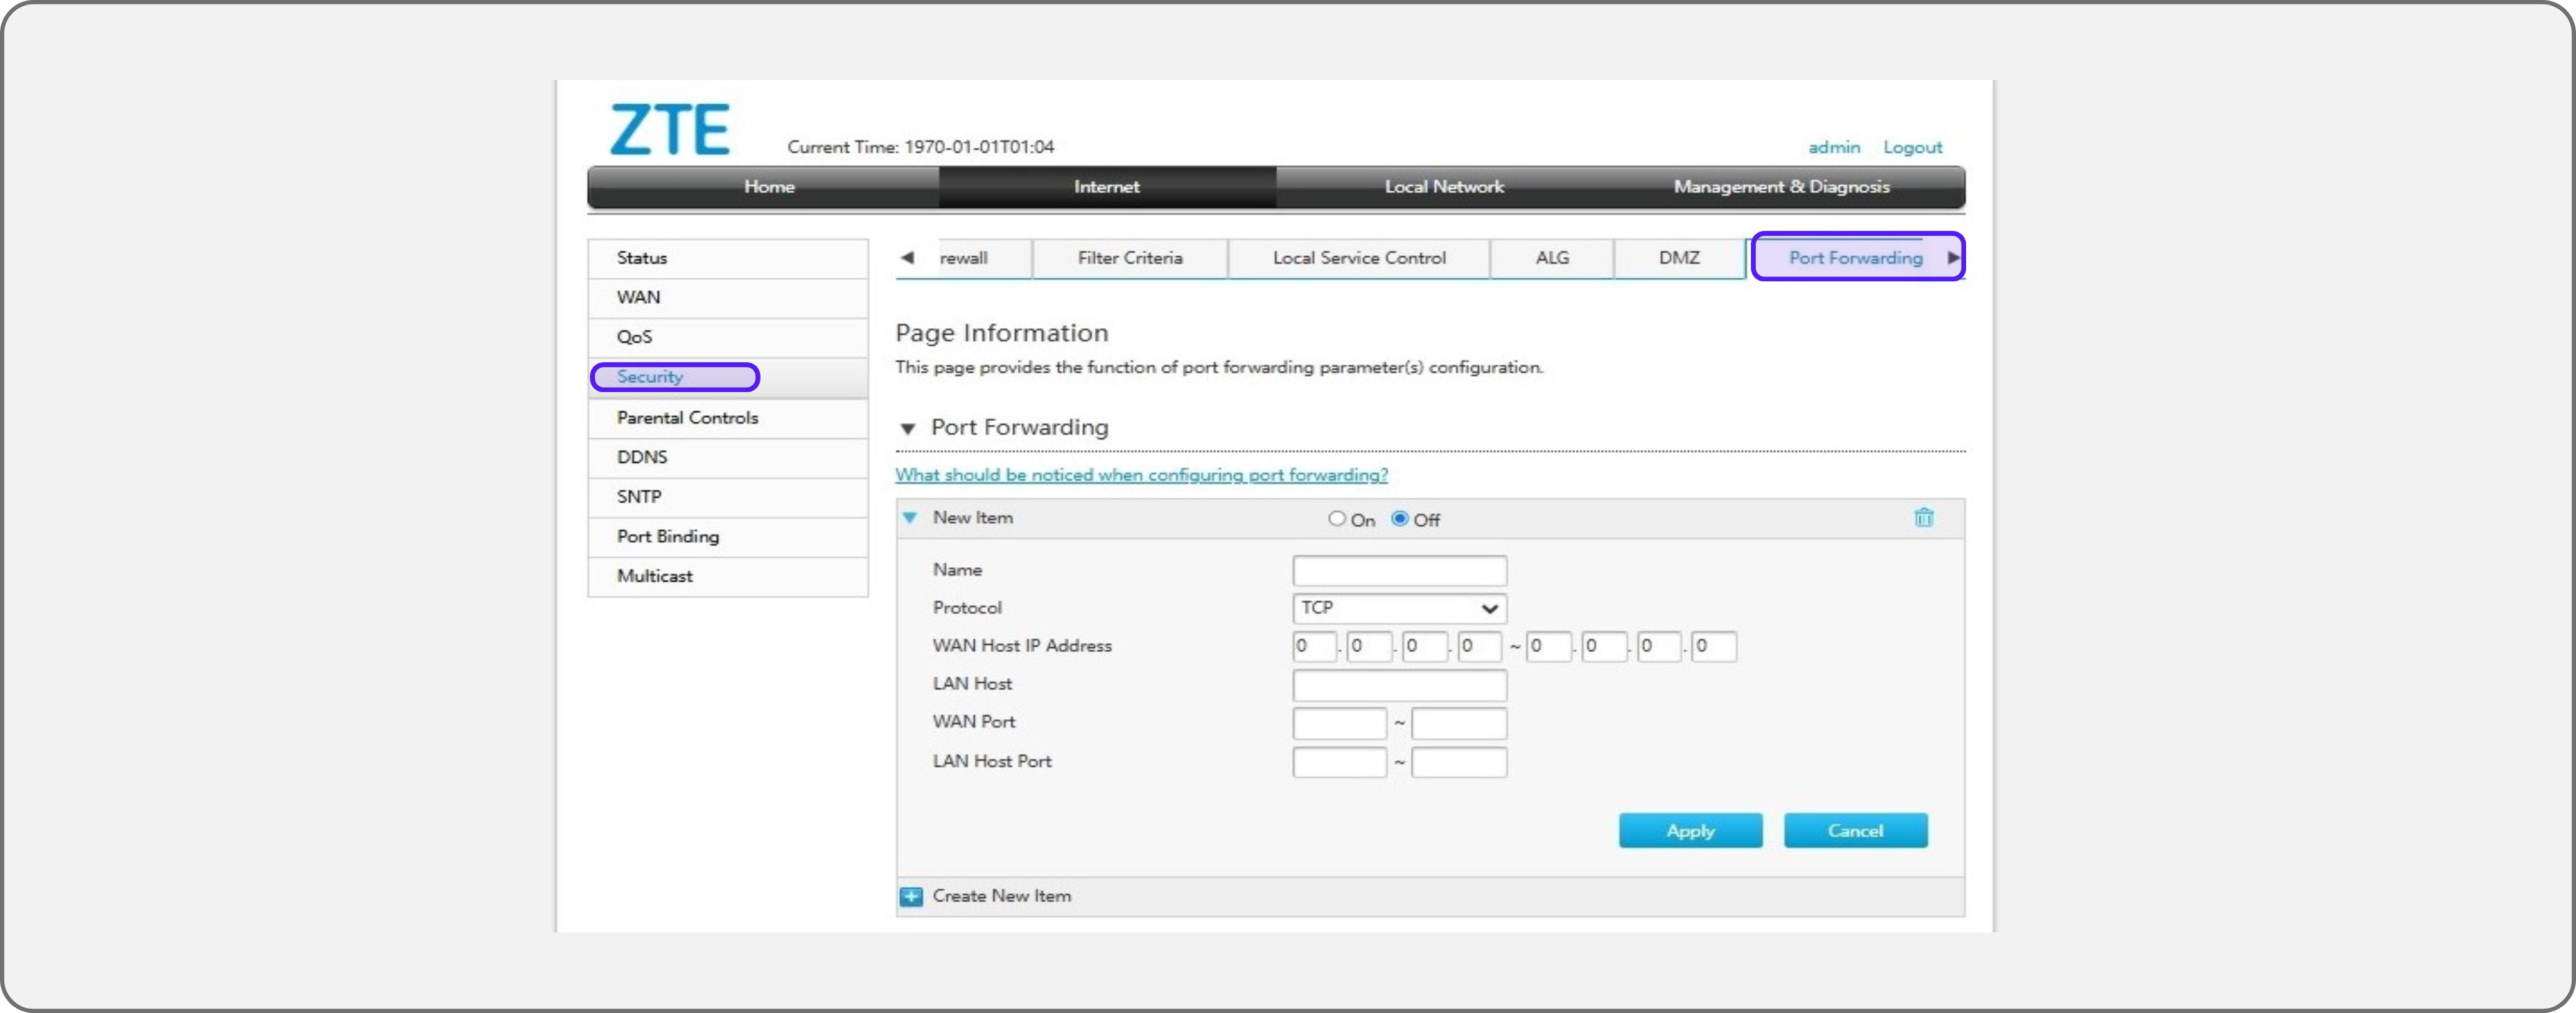
Task: Switch to the DMZ tab
Action: (1679, 258)
